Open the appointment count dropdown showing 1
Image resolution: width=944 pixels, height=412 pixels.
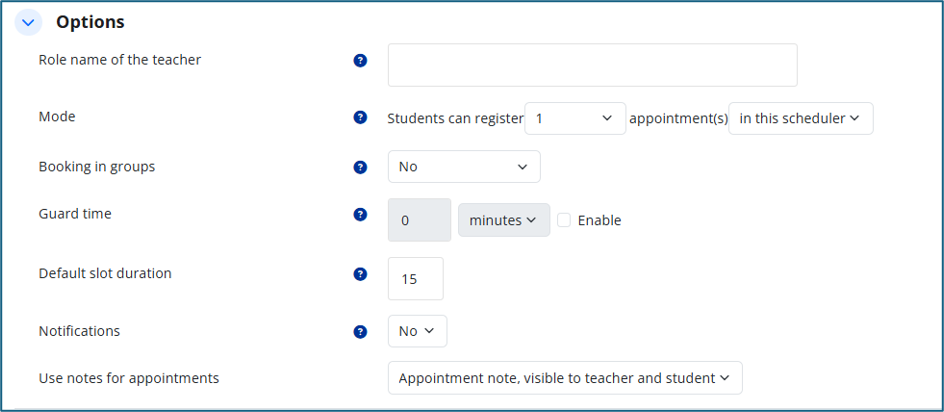pos(575,118)
